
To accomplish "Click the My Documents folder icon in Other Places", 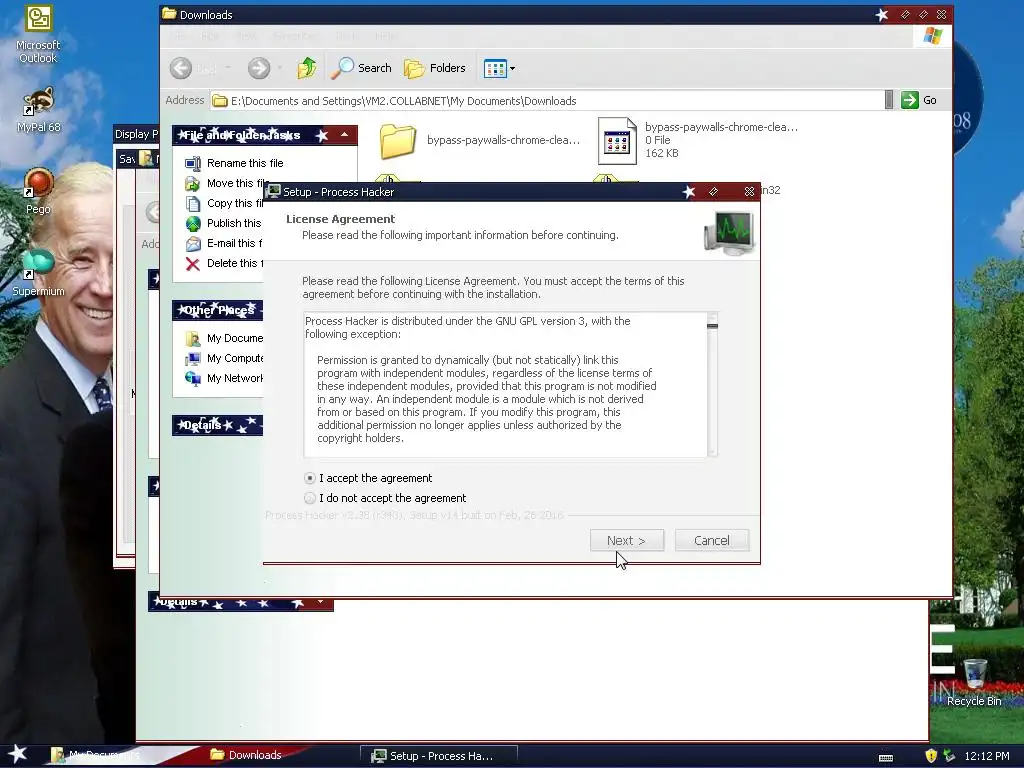I will tap(193, 338).
